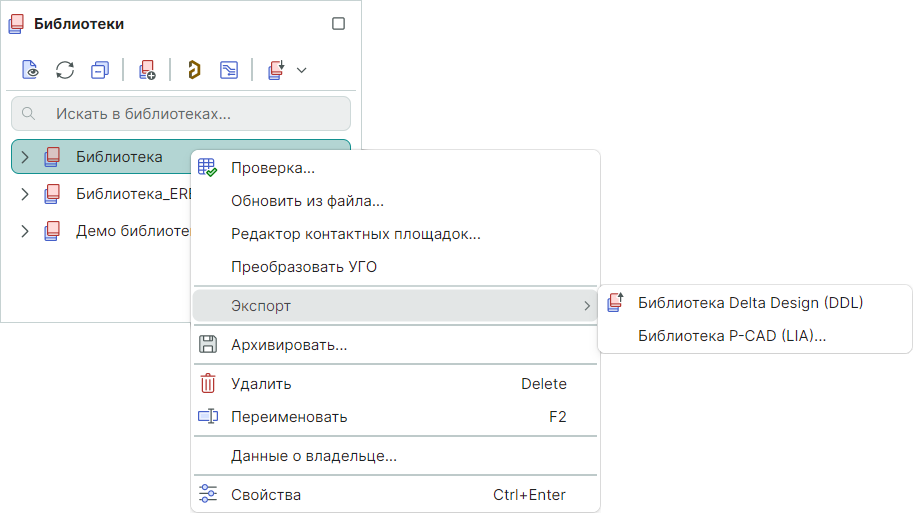This screenshot has width=913, height=513.
Task: Click the import library icon
Action: [x=277, y=70]
